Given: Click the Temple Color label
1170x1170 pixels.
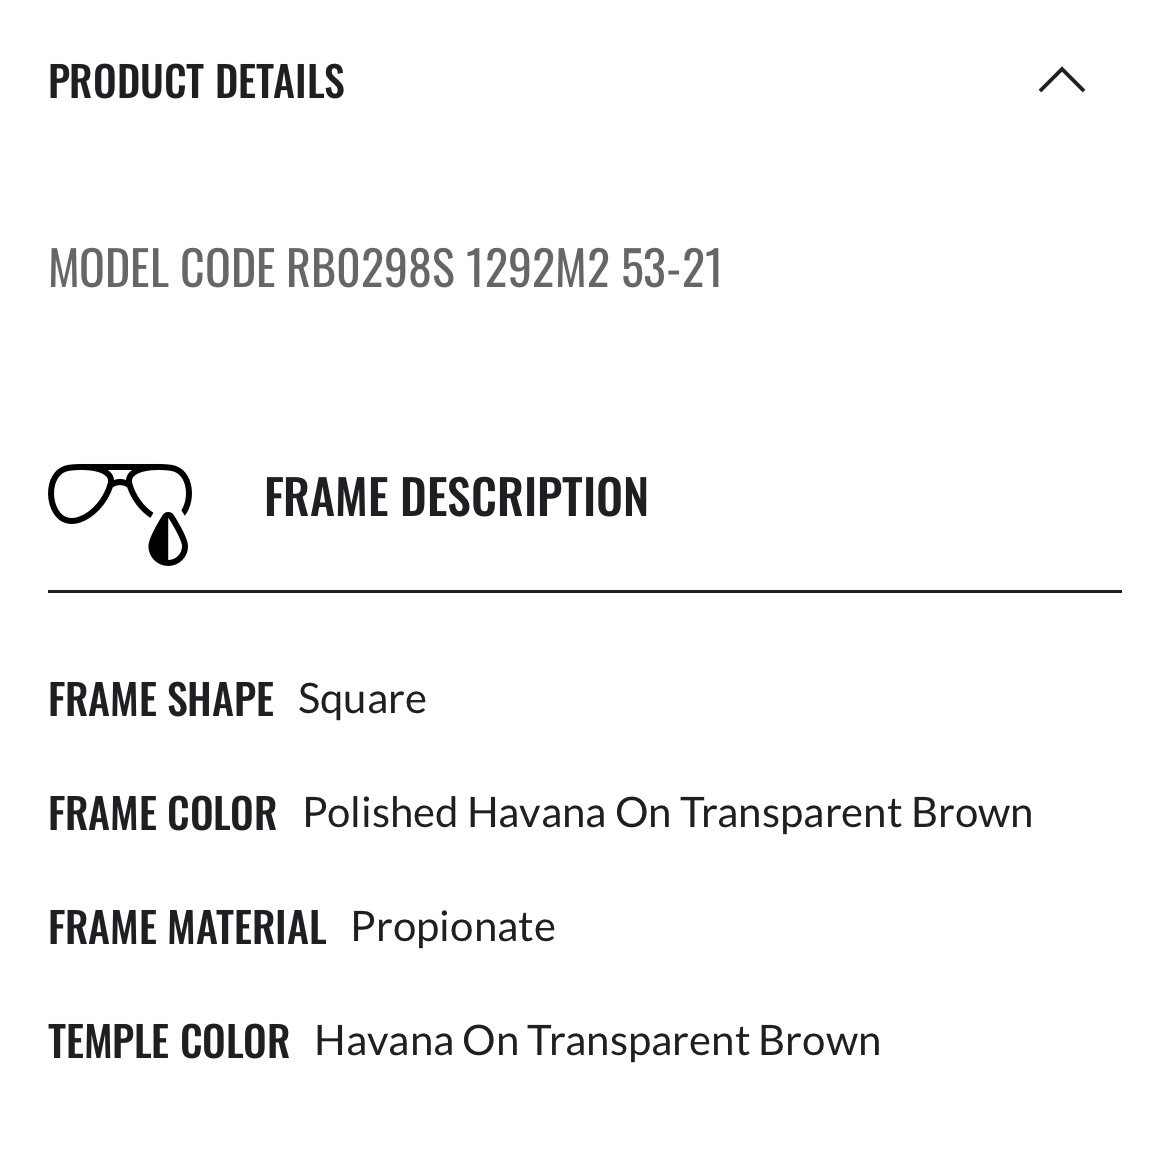Looking at the screenshot, I should click(x=169, y=1042).
